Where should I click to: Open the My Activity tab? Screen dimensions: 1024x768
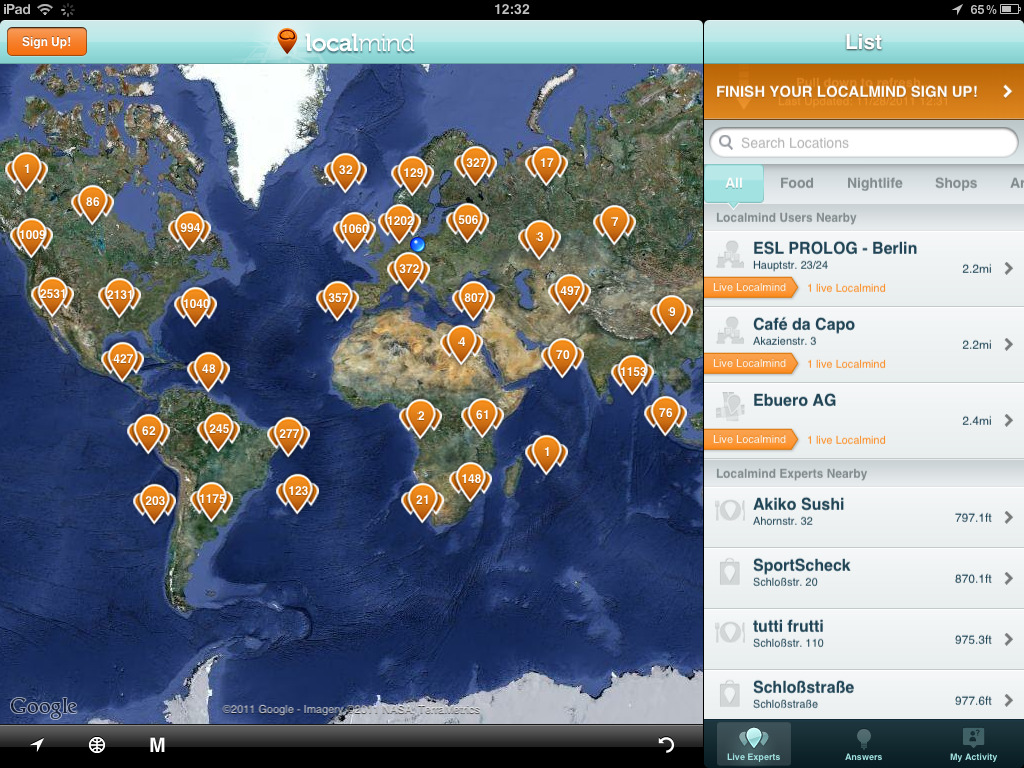[973, 744]
